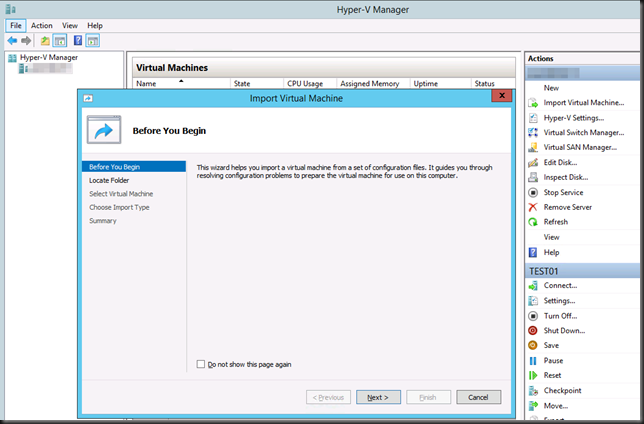The image size is (644, 424).
Task: Click Virtual Switch Manager icon
Action: pyautogui.click(x=533, y=132)
